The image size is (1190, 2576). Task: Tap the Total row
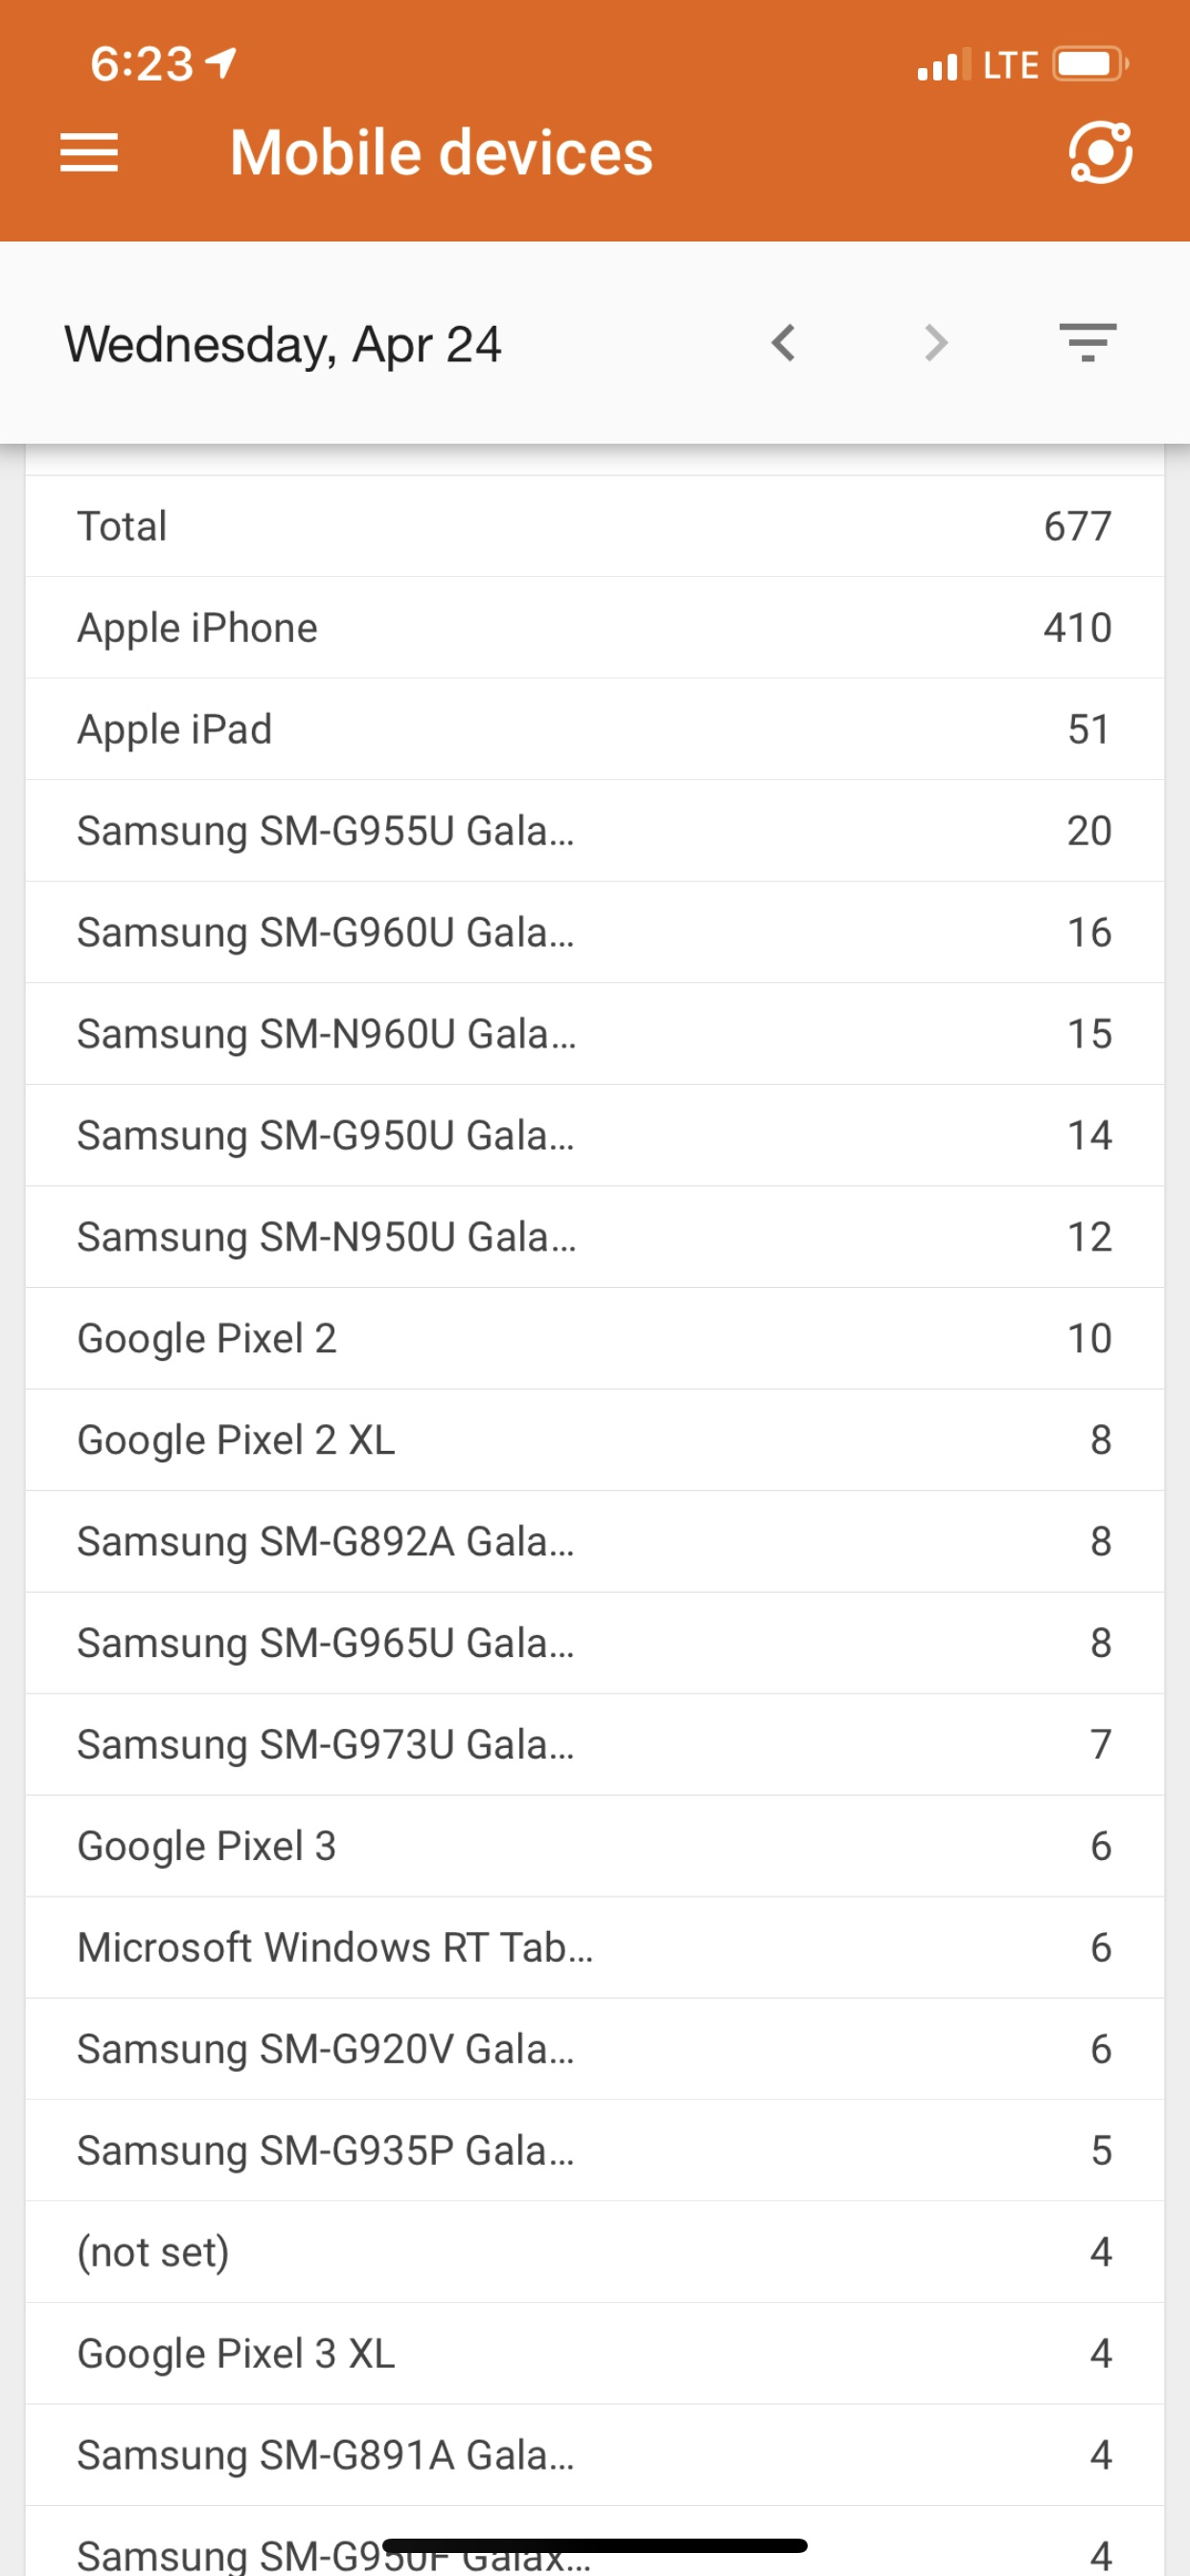point(594,526)
